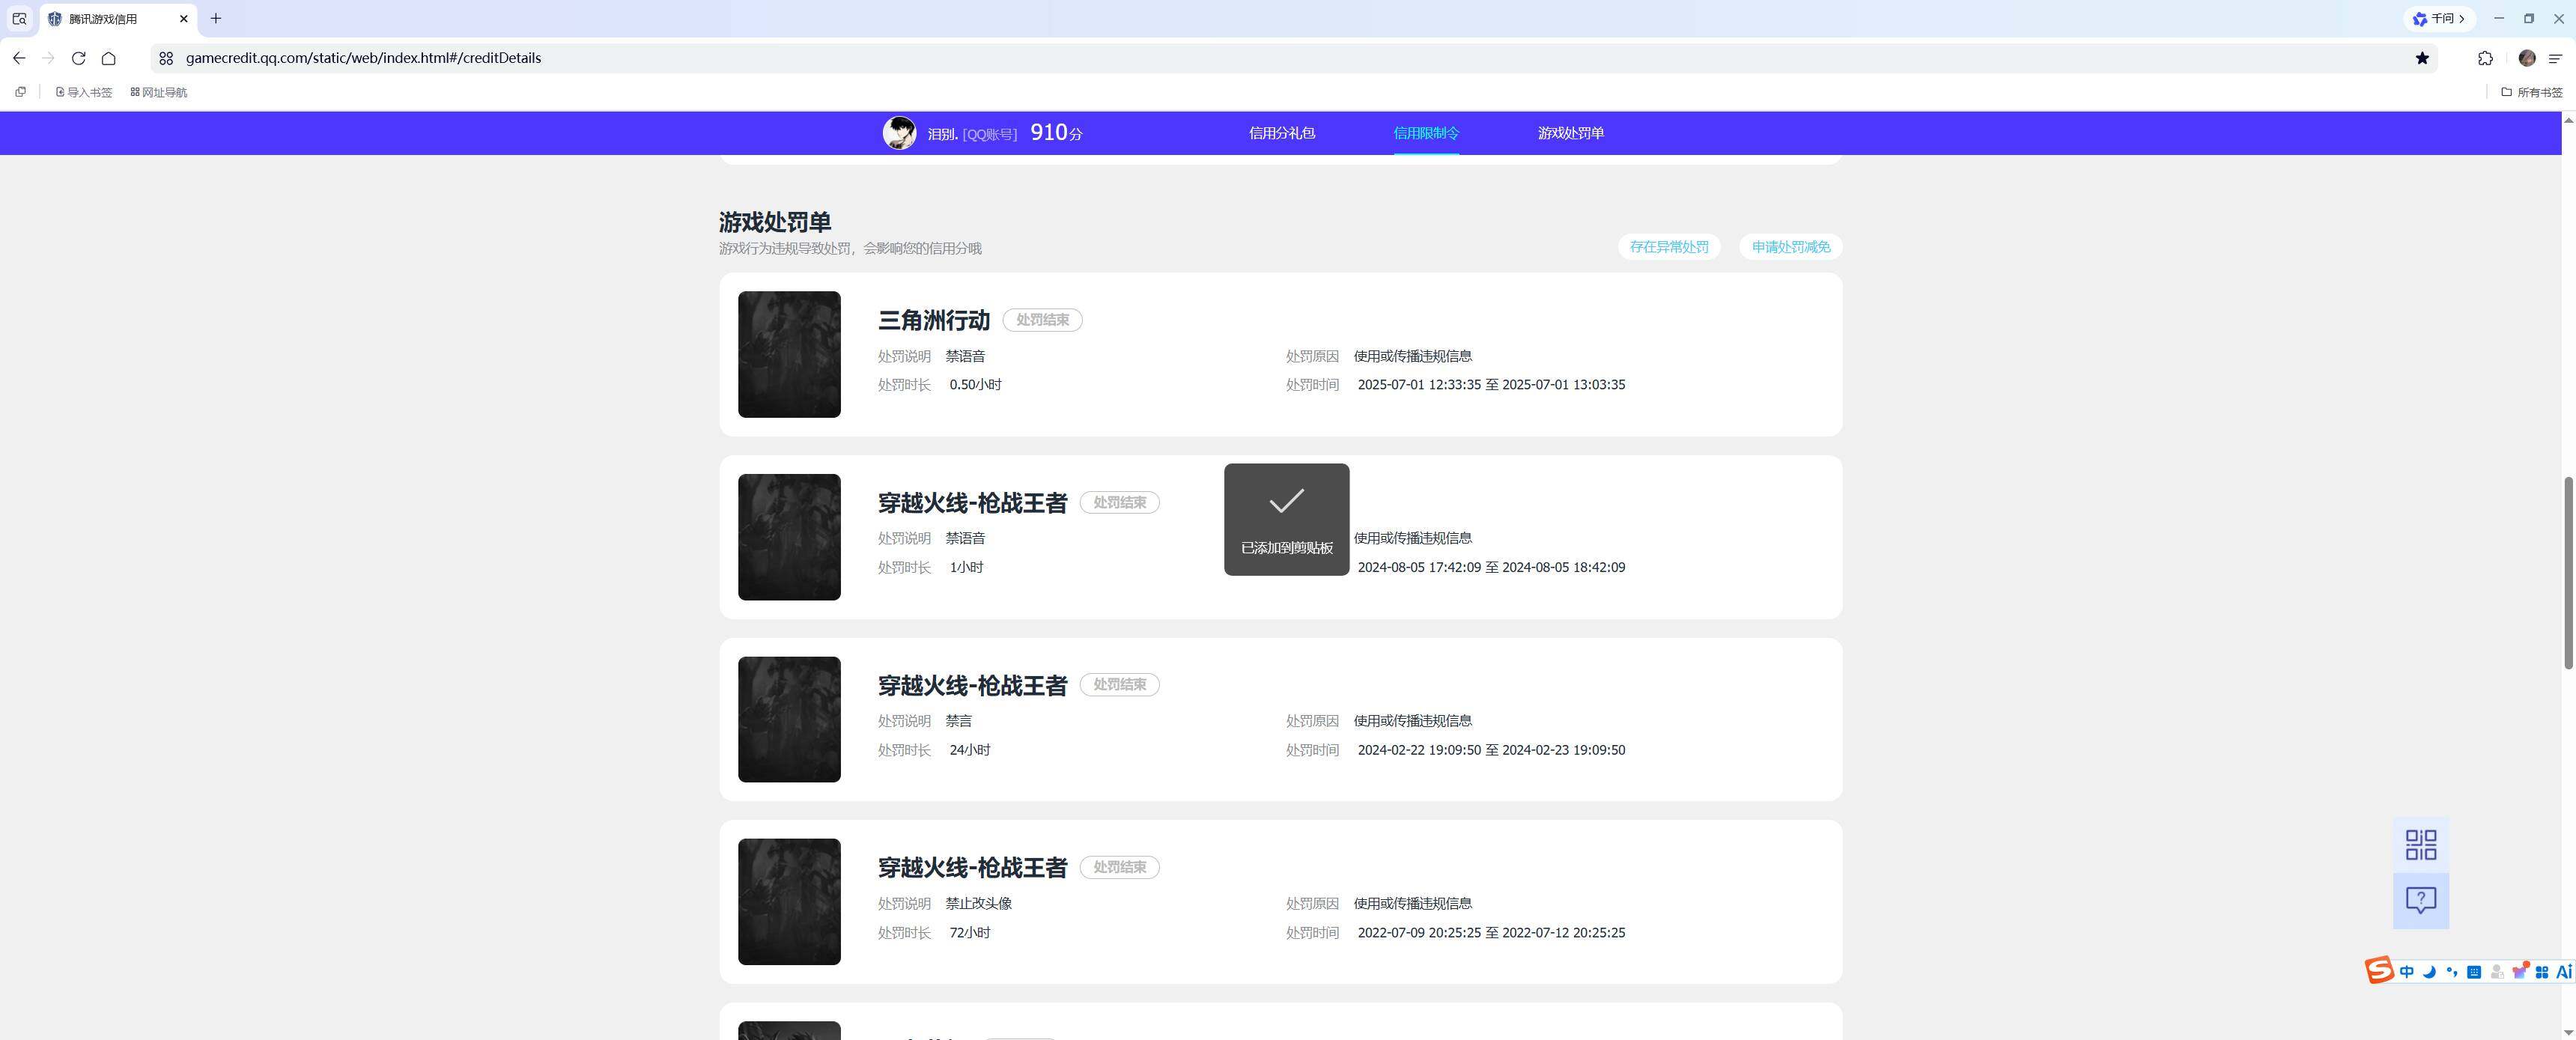Click 处罚结束 badge beside 三角洲行动

pos(1042,320)
